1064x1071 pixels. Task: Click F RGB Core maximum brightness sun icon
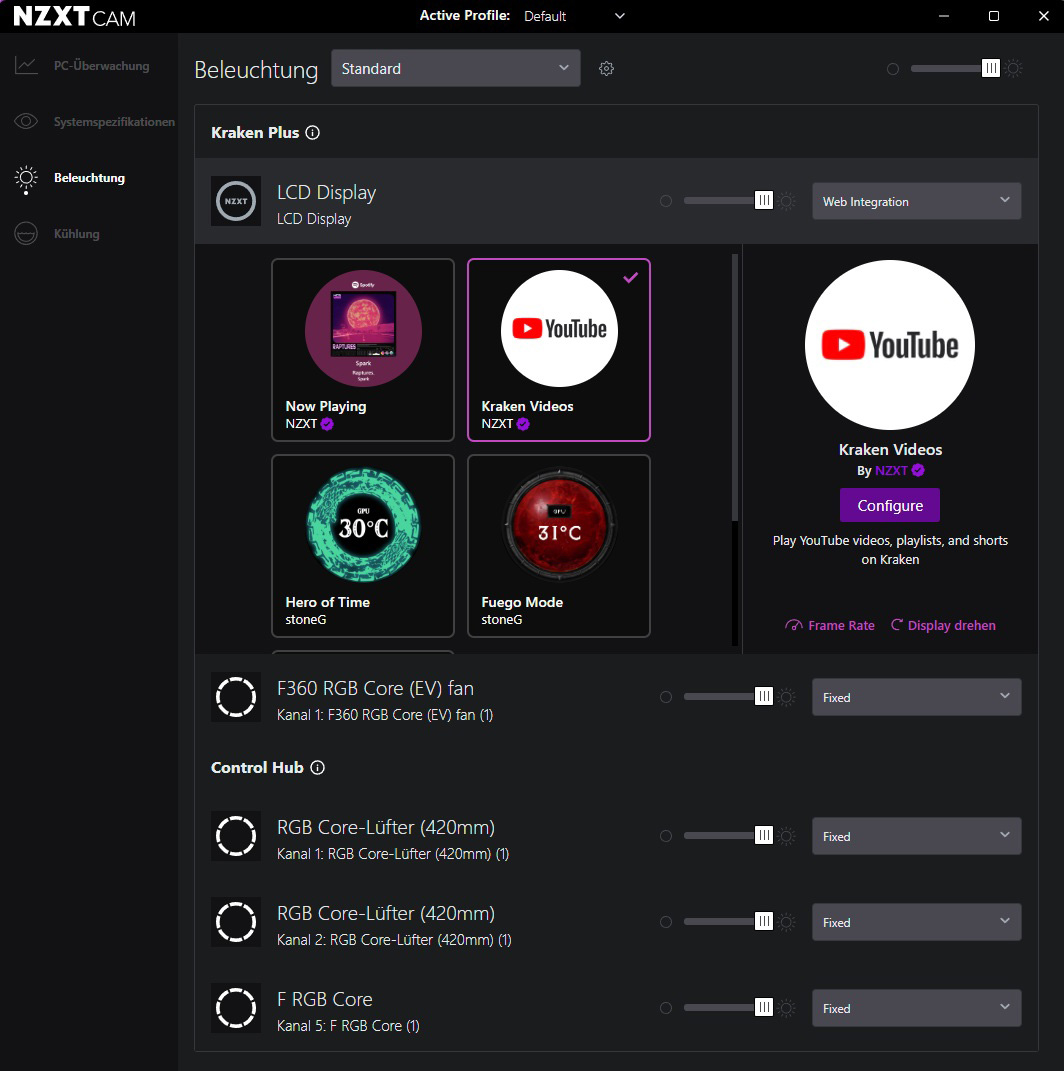pyautogui.click(x=787, y=1008)
